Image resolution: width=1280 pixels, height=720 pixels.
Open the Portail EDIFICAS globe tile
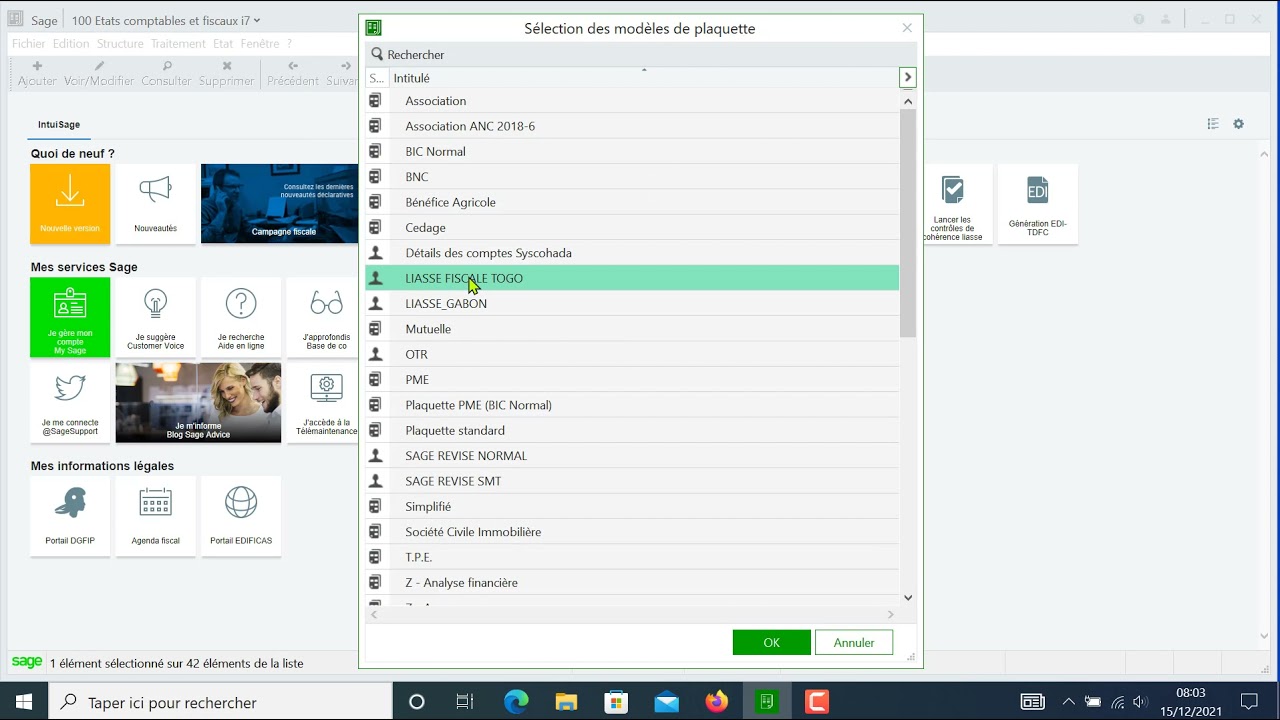pyautogui.click(x=241, y=516)
